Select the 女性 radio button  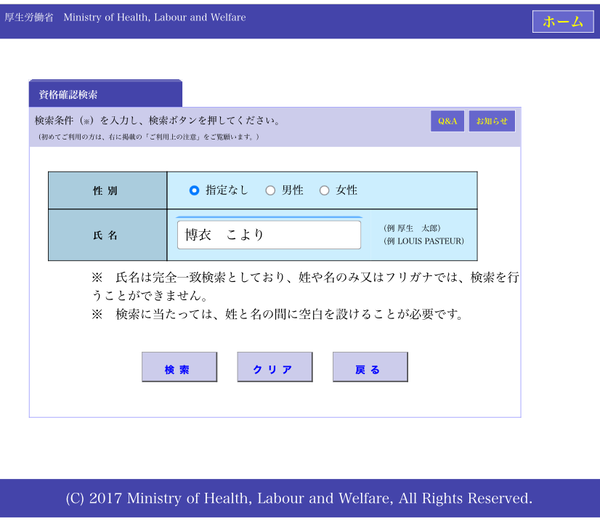324,190
